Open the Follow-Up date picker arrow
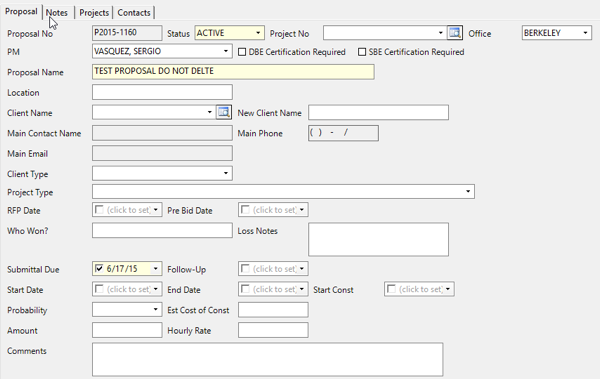The width and height of the screenshot is (600, 379). [x=302, y=268]
